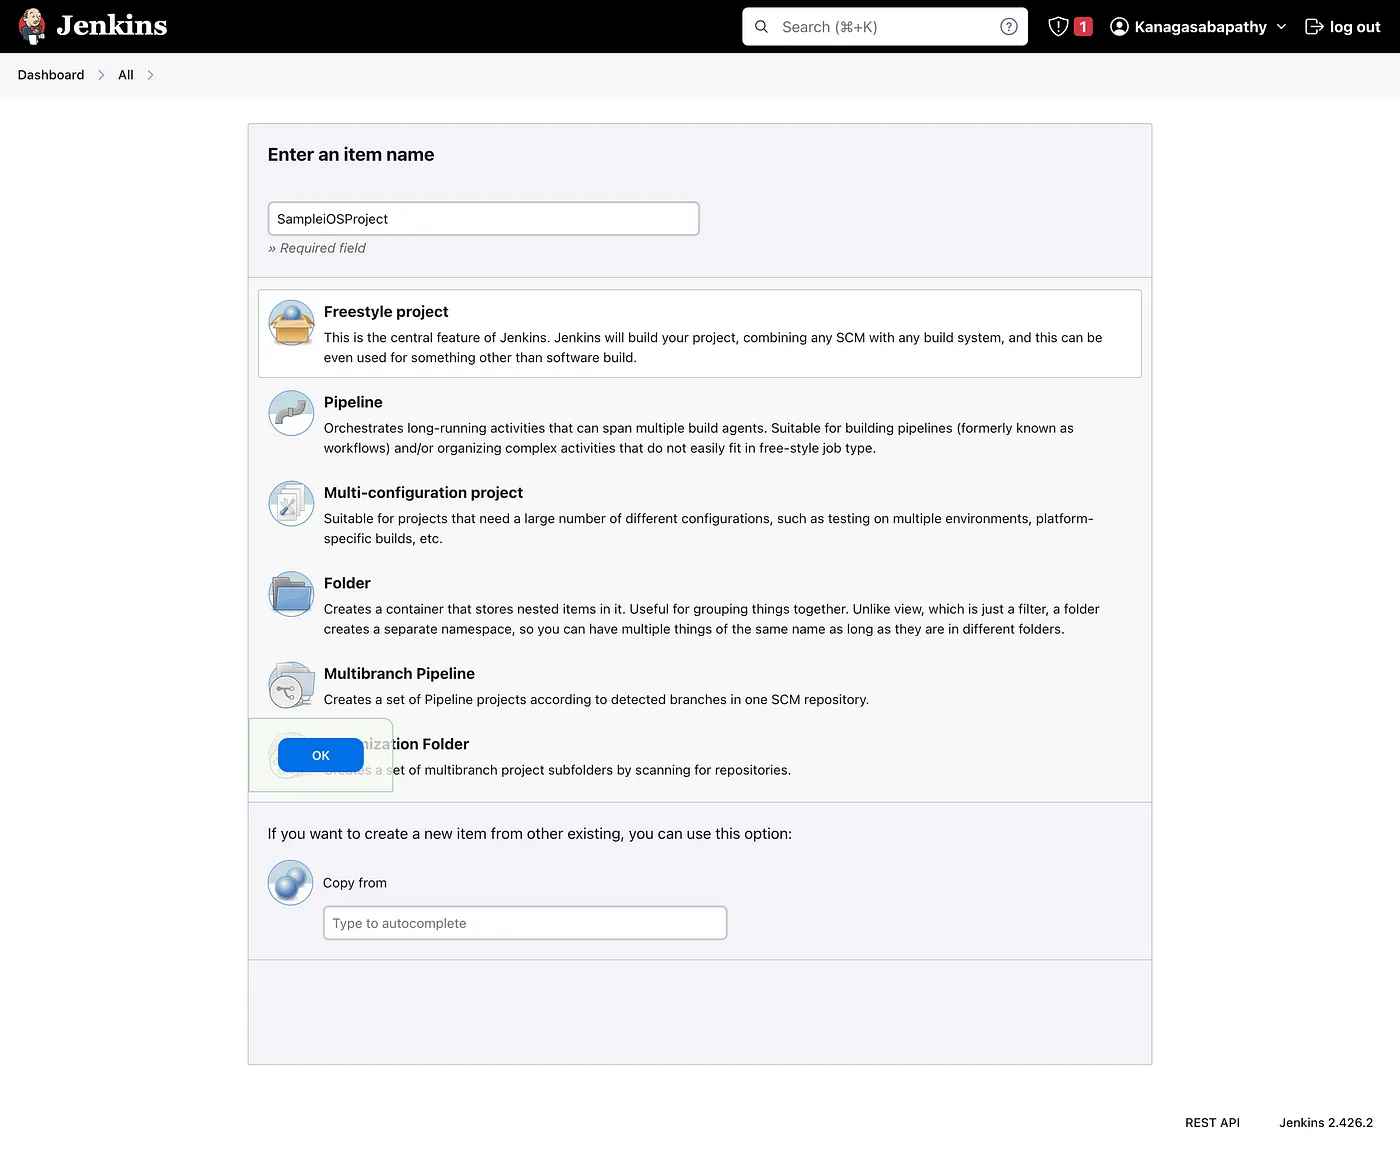Click the Folder item icon
The height and width of the screenshot is (1152, 1400).
coord(290,593)
